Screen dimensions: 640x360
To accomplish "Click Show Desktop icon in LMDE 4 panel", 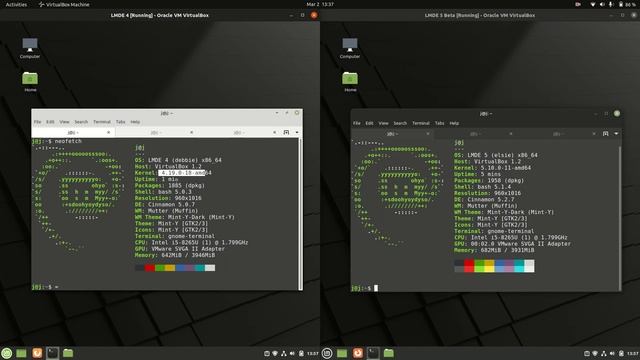I will [x=21, y=353].
